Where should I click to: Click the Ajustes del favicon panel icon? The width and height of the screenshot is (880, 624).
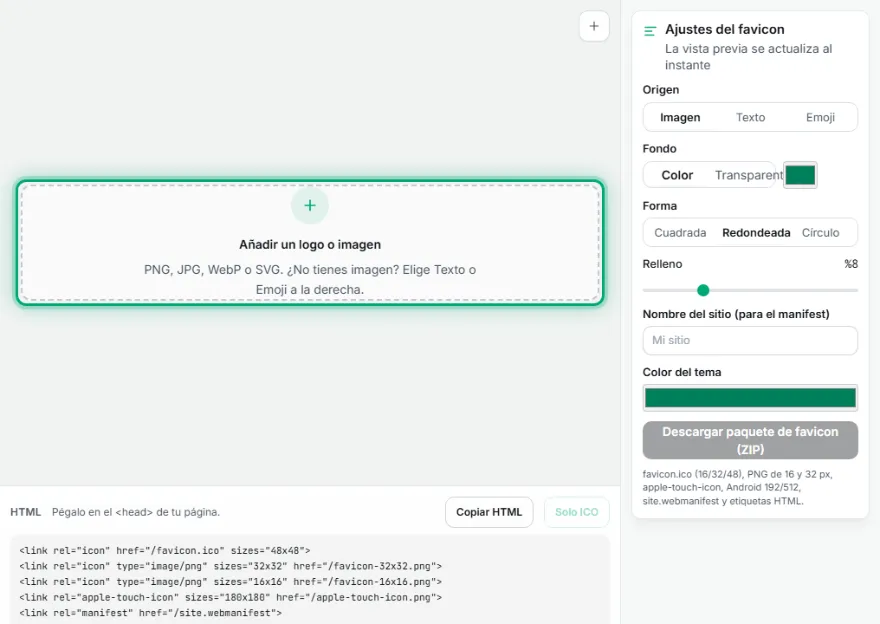pyautogui.click(x=650, y=31)
